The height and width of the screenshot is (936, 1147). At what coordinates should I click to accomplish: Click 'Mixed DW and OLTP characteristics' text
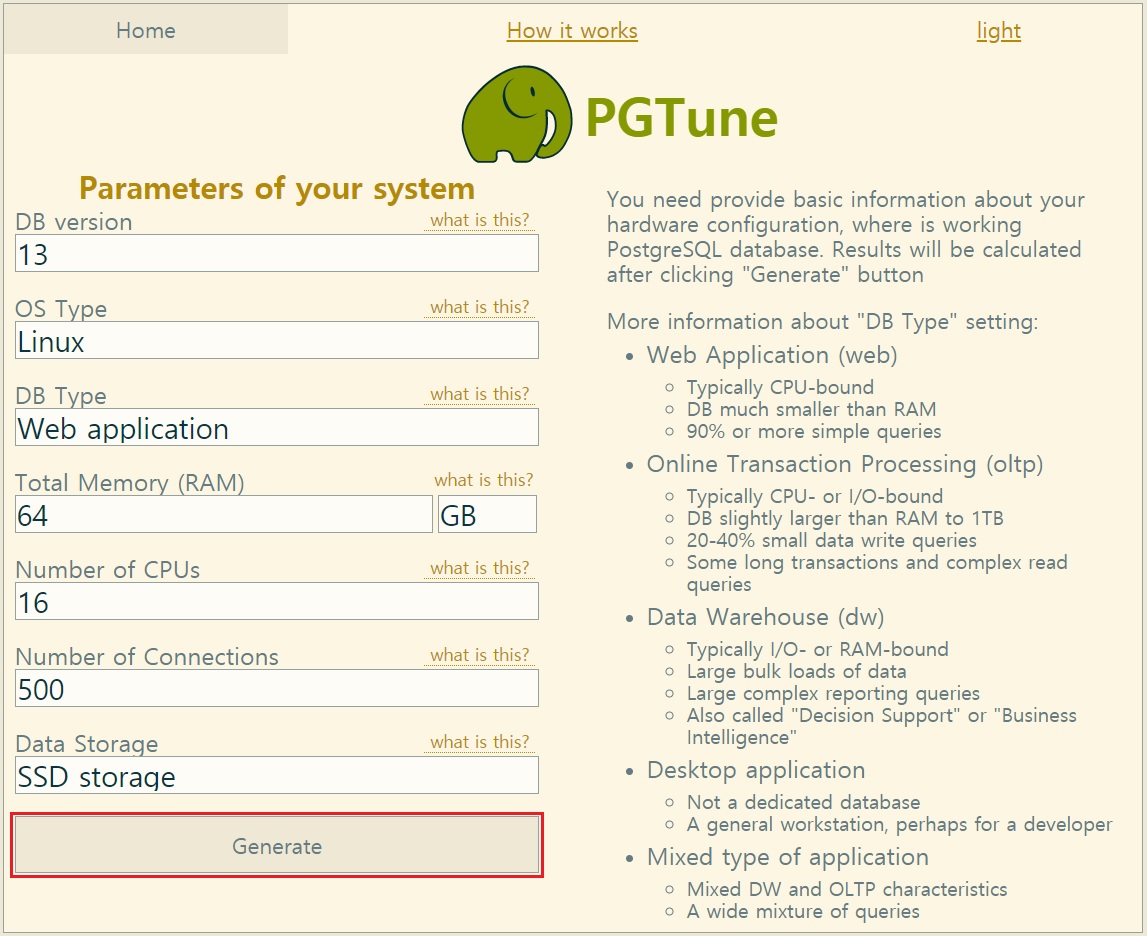coord(847,889)
